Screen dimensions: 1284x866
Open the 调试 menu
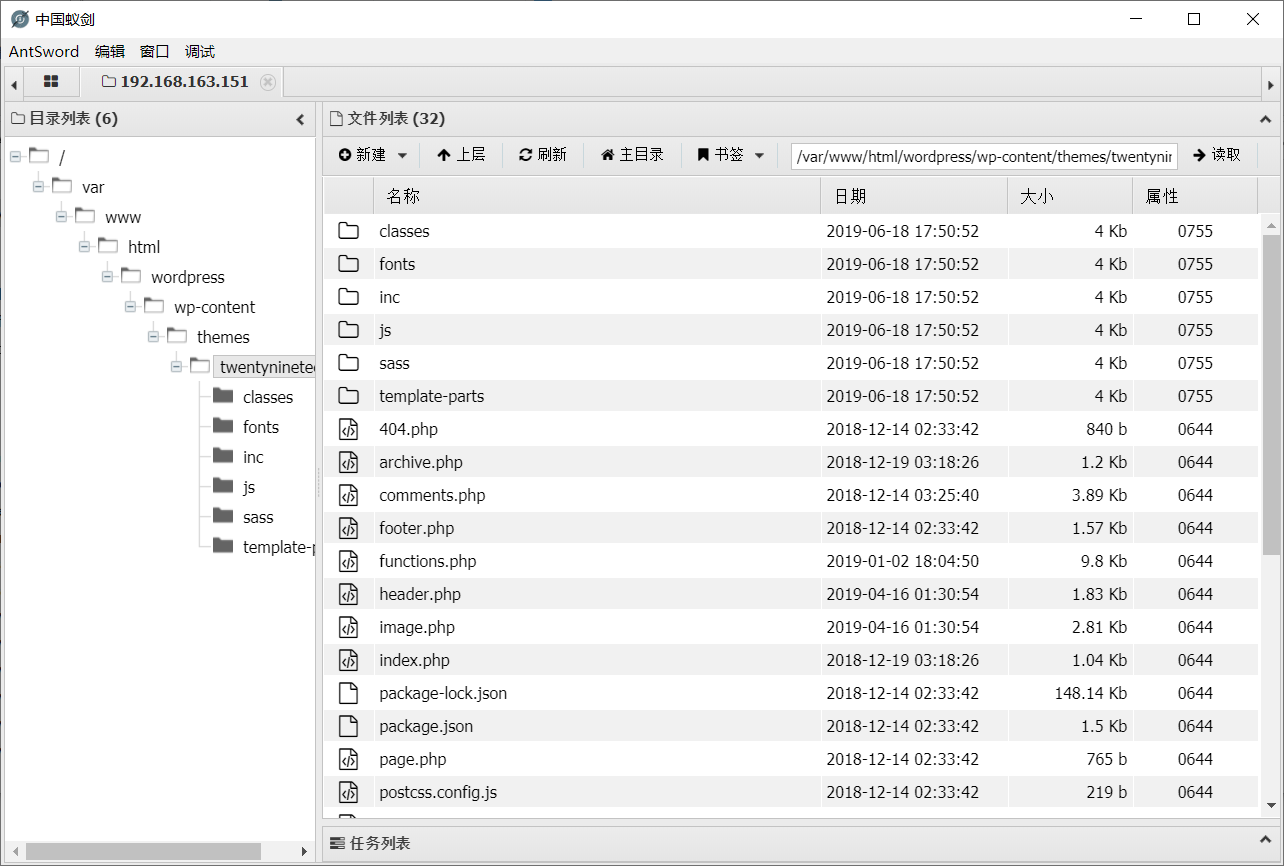pyautogui.click(x=200, y=52)
